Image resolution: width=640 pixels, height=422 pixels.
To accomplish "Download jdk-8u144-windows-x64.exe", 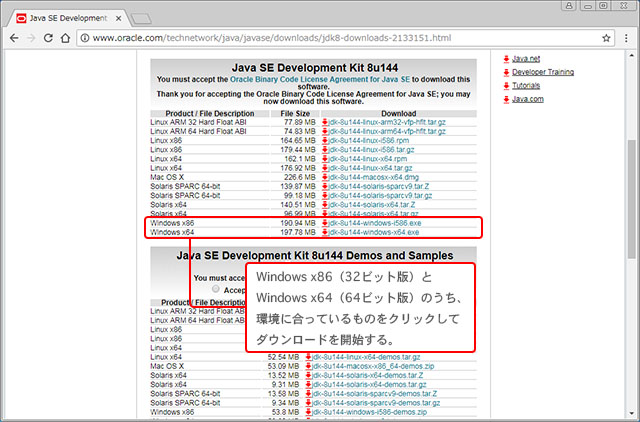I will 374,232.
